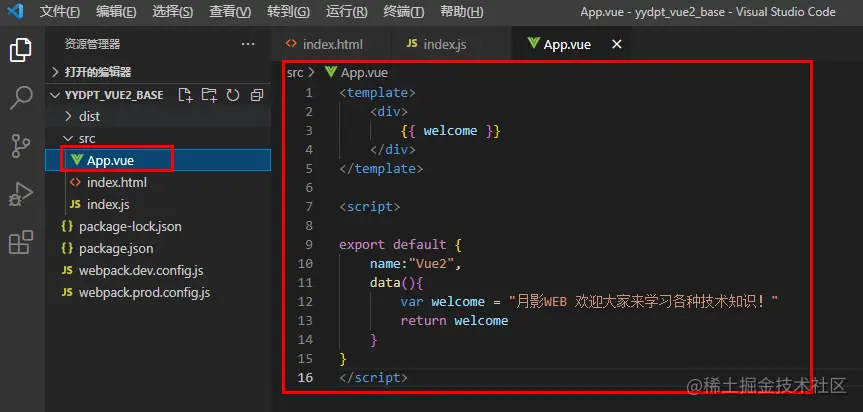Open the 运行(R) menu
Viewport: 863px width, 412px height.
346,12
